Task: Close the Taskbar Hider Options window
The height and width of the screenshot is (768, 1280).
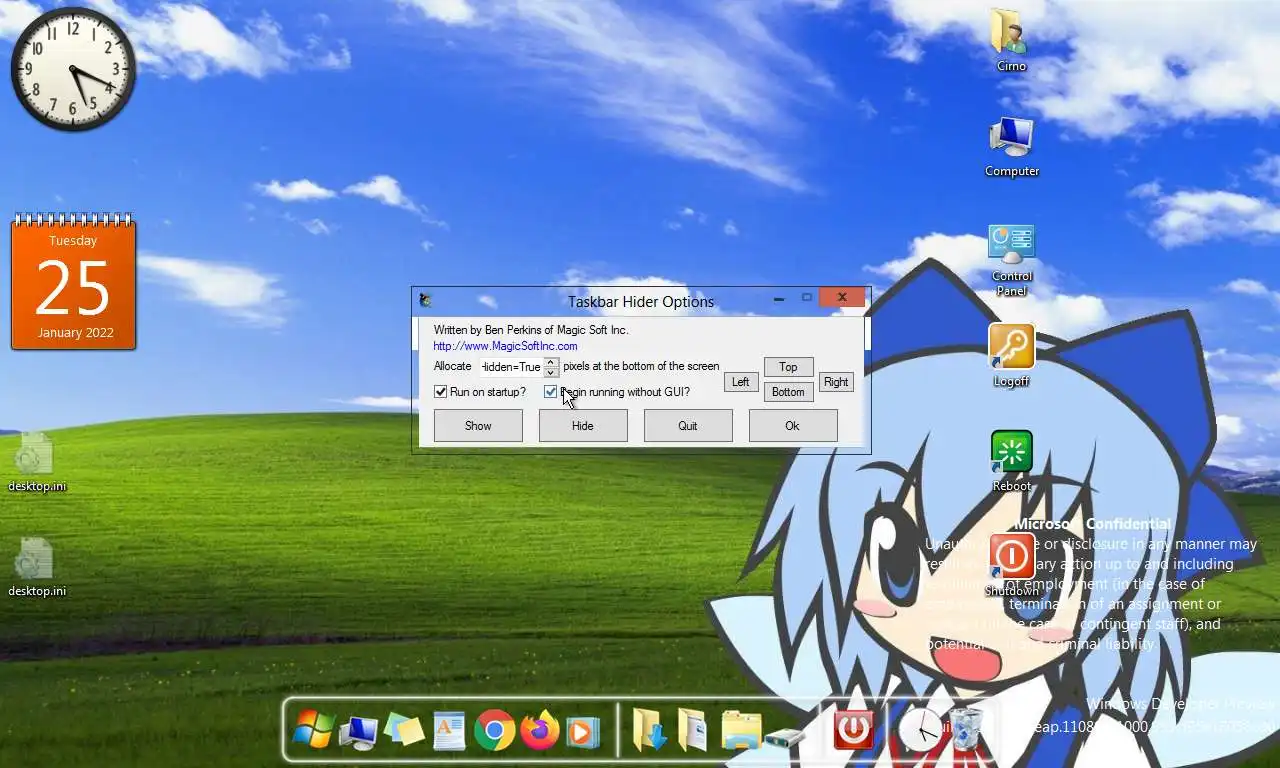Action: [842, 297]
